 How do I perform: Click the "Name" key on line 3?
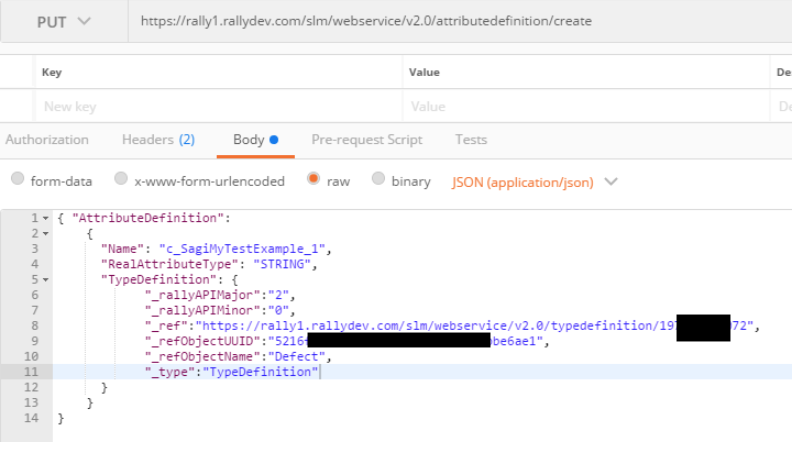122,249
